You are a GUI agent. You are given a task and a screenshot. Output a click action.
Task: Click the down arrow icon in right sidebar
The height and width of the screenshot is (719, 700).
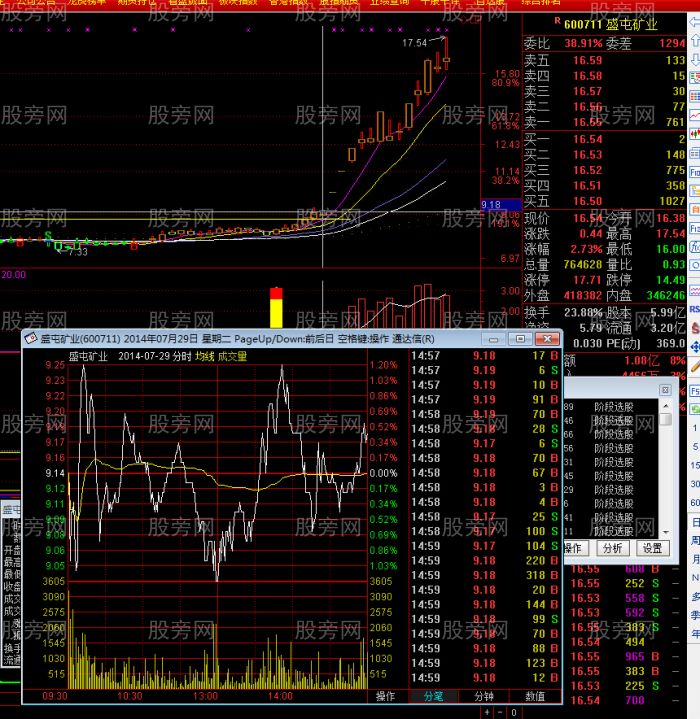[695, 59]
